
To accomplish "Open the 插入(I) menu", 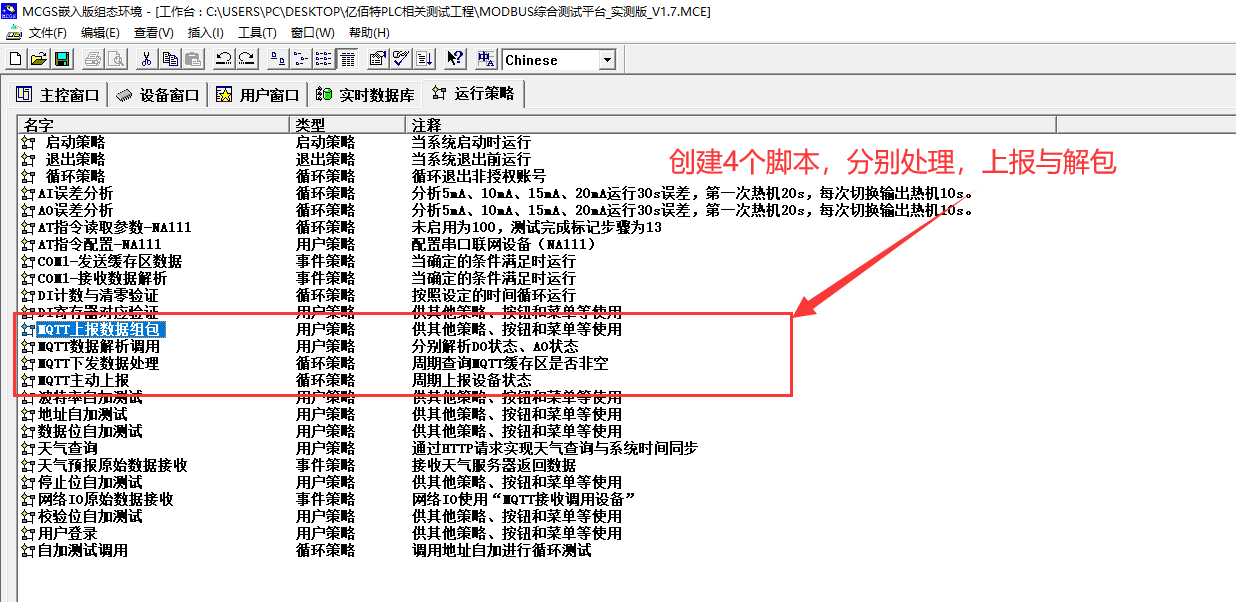I will (x=206, y=32).
